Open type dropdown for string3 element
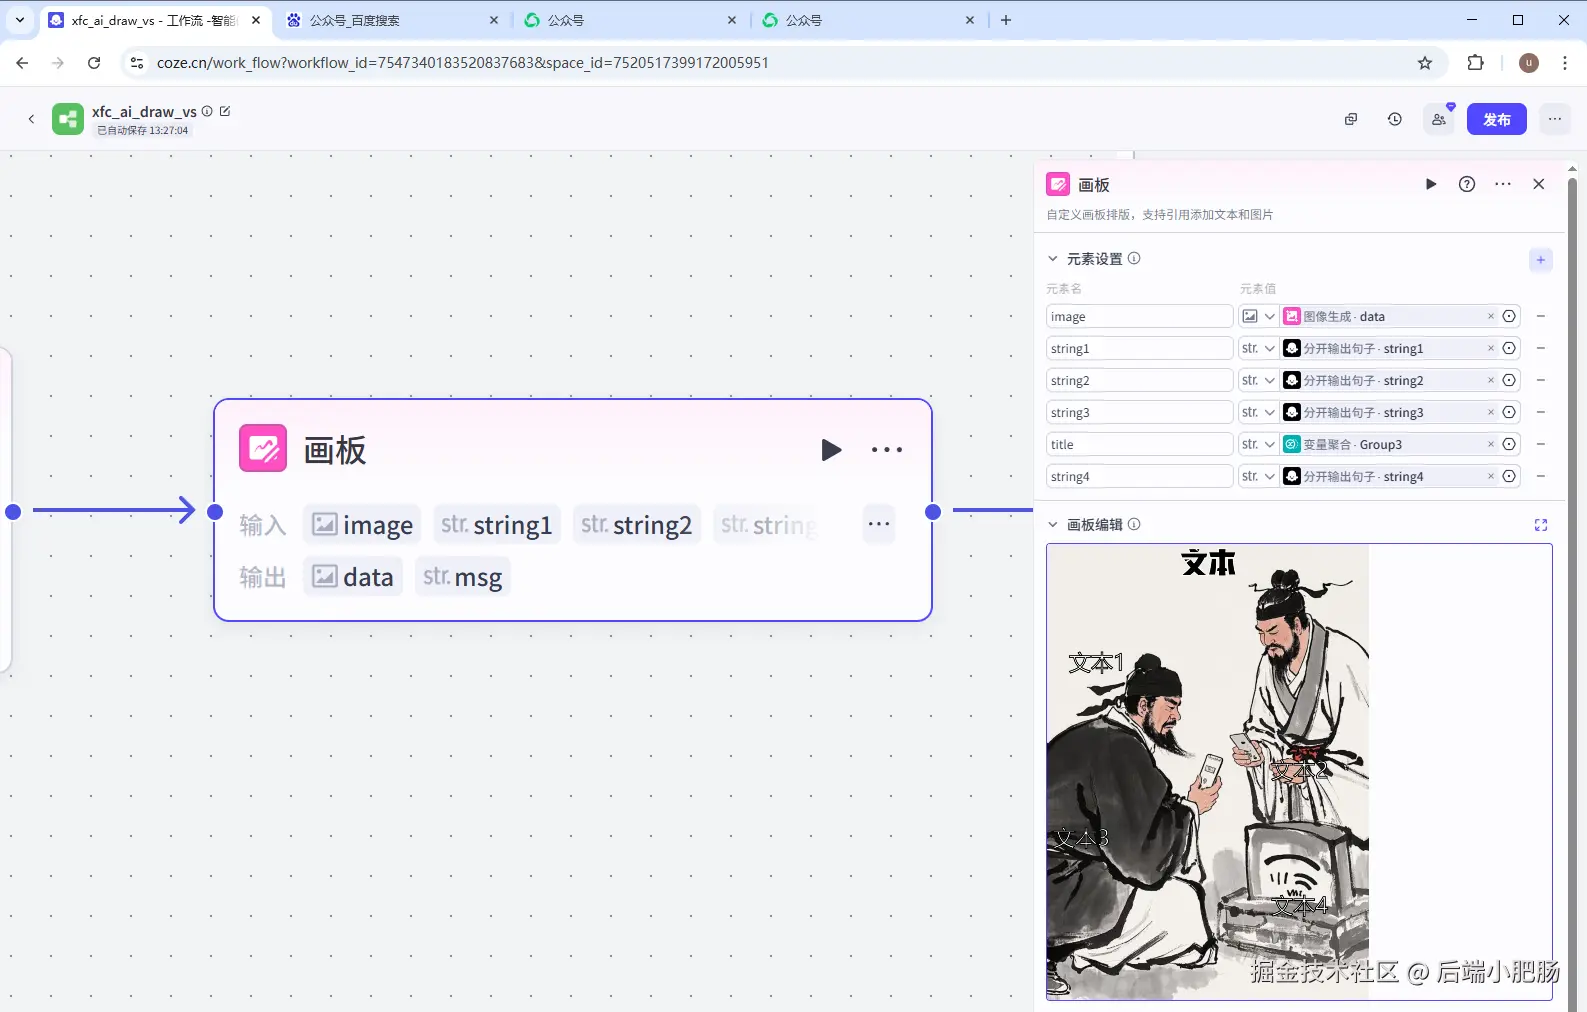 pos(1258,412)
